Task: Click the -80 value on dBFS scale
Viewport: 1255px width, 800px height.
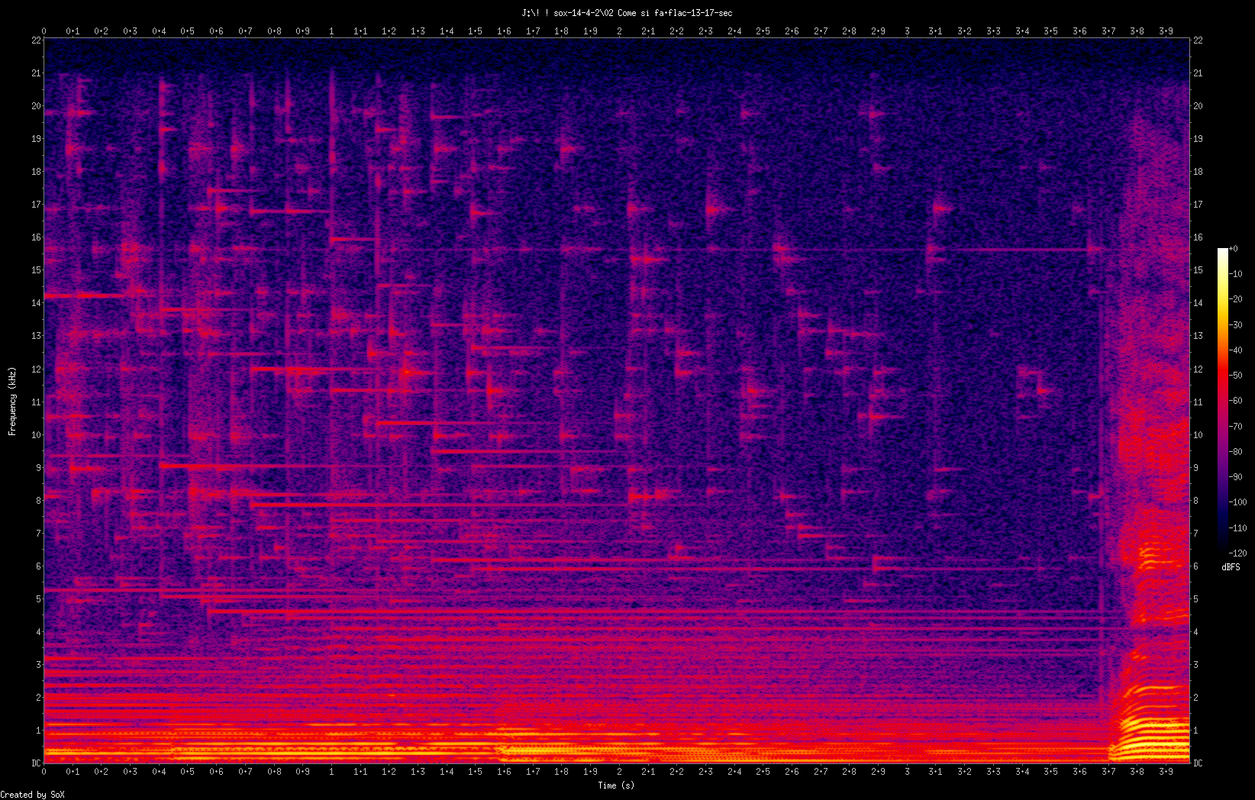Action: click(x=1237, y=451)
